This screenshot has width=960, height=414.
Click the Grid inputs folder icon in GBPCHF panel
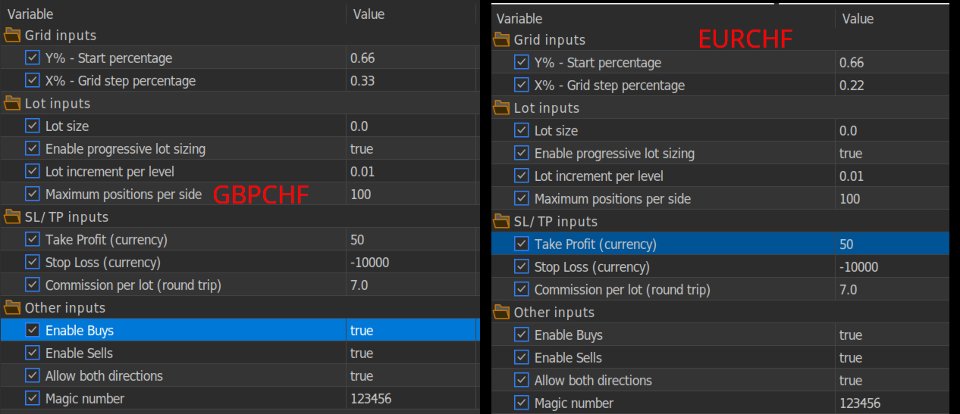12,35
